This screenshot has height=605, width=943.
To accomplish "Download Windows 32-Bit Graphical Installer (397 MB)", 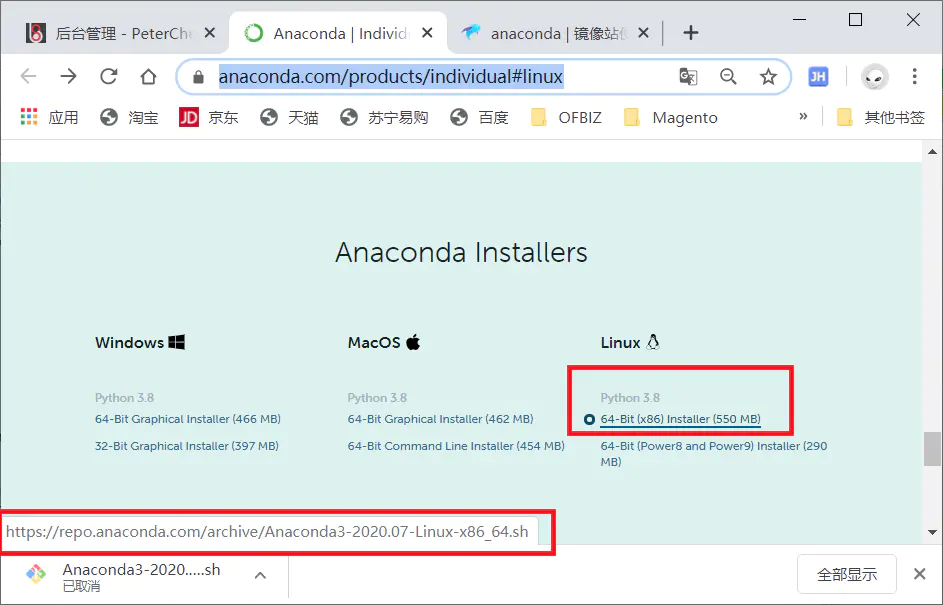I will coord(186,446).
